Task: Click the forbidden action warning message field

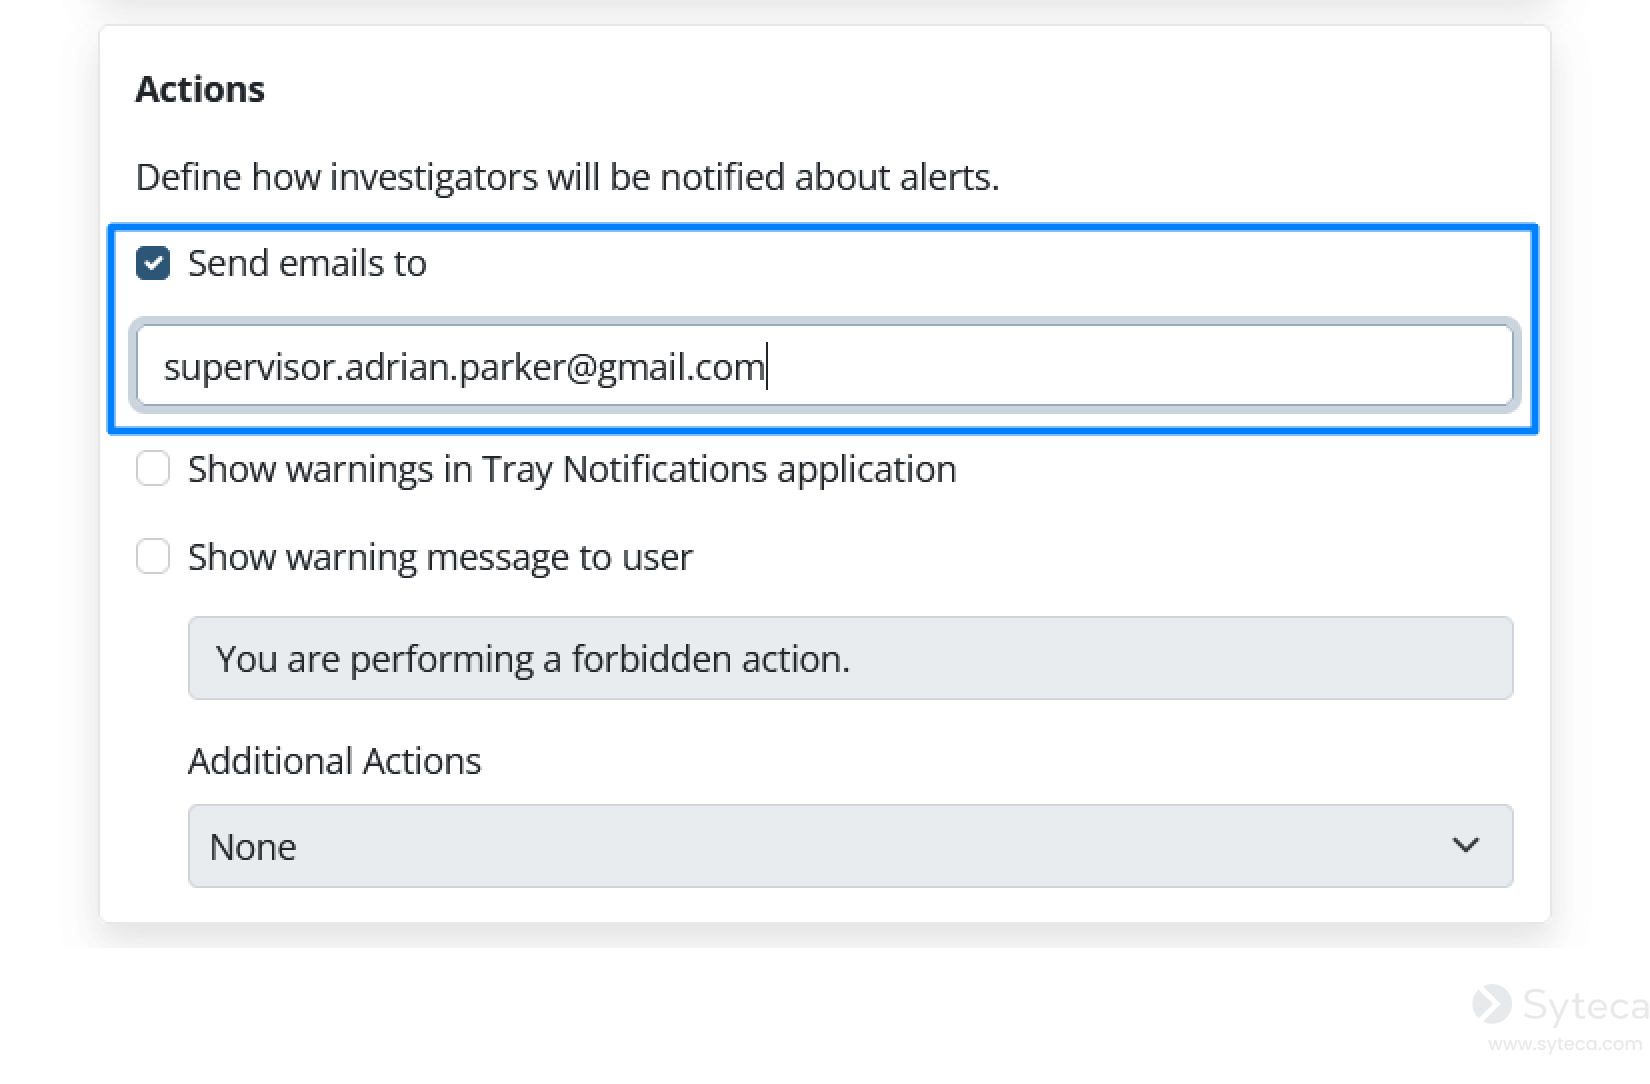Action: point(850,659)
